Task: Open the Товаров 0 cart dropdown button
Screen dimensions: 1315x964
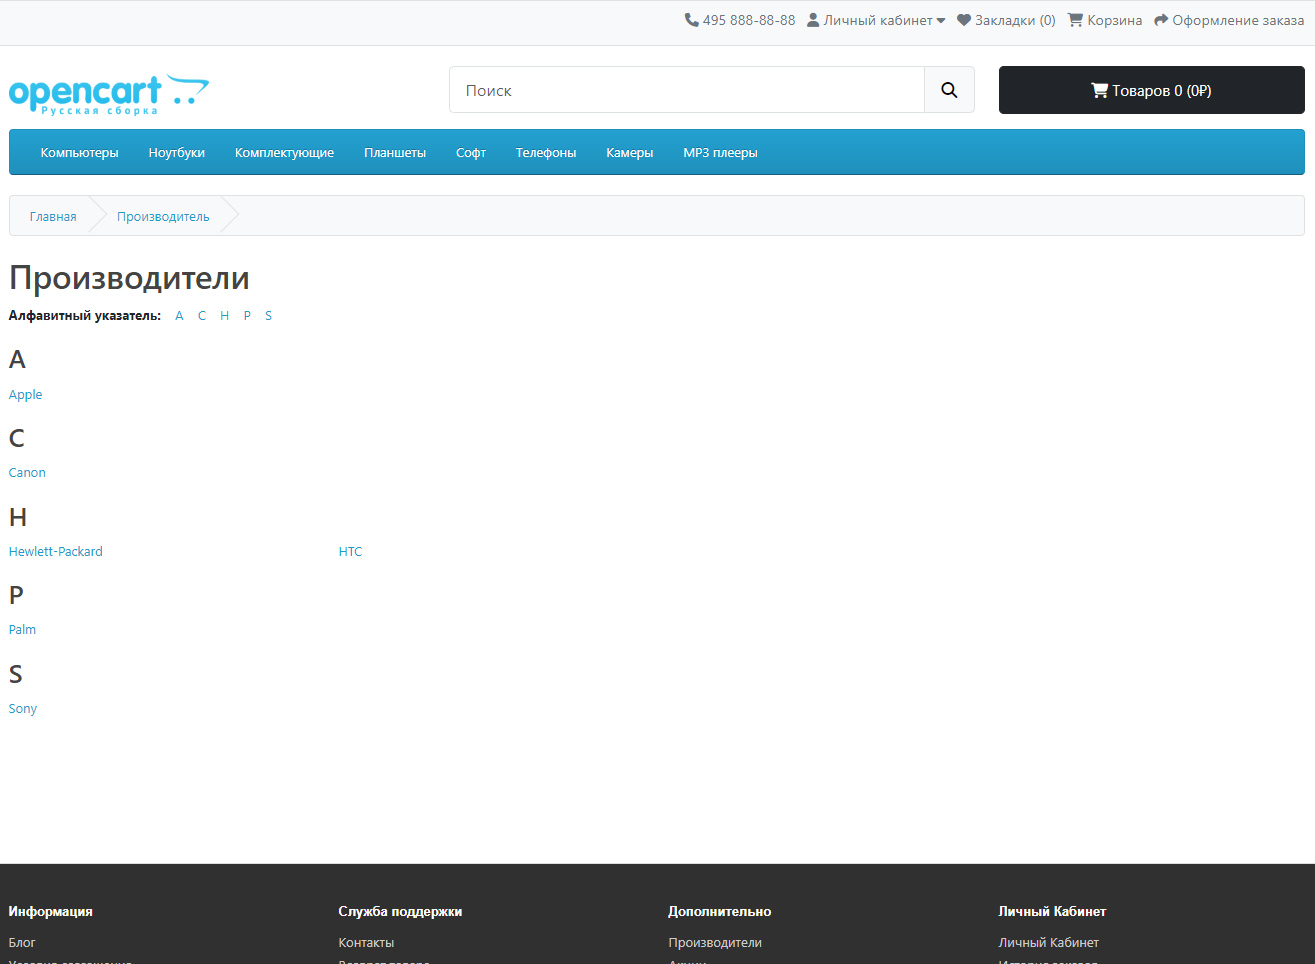Action: point(1151,90)
